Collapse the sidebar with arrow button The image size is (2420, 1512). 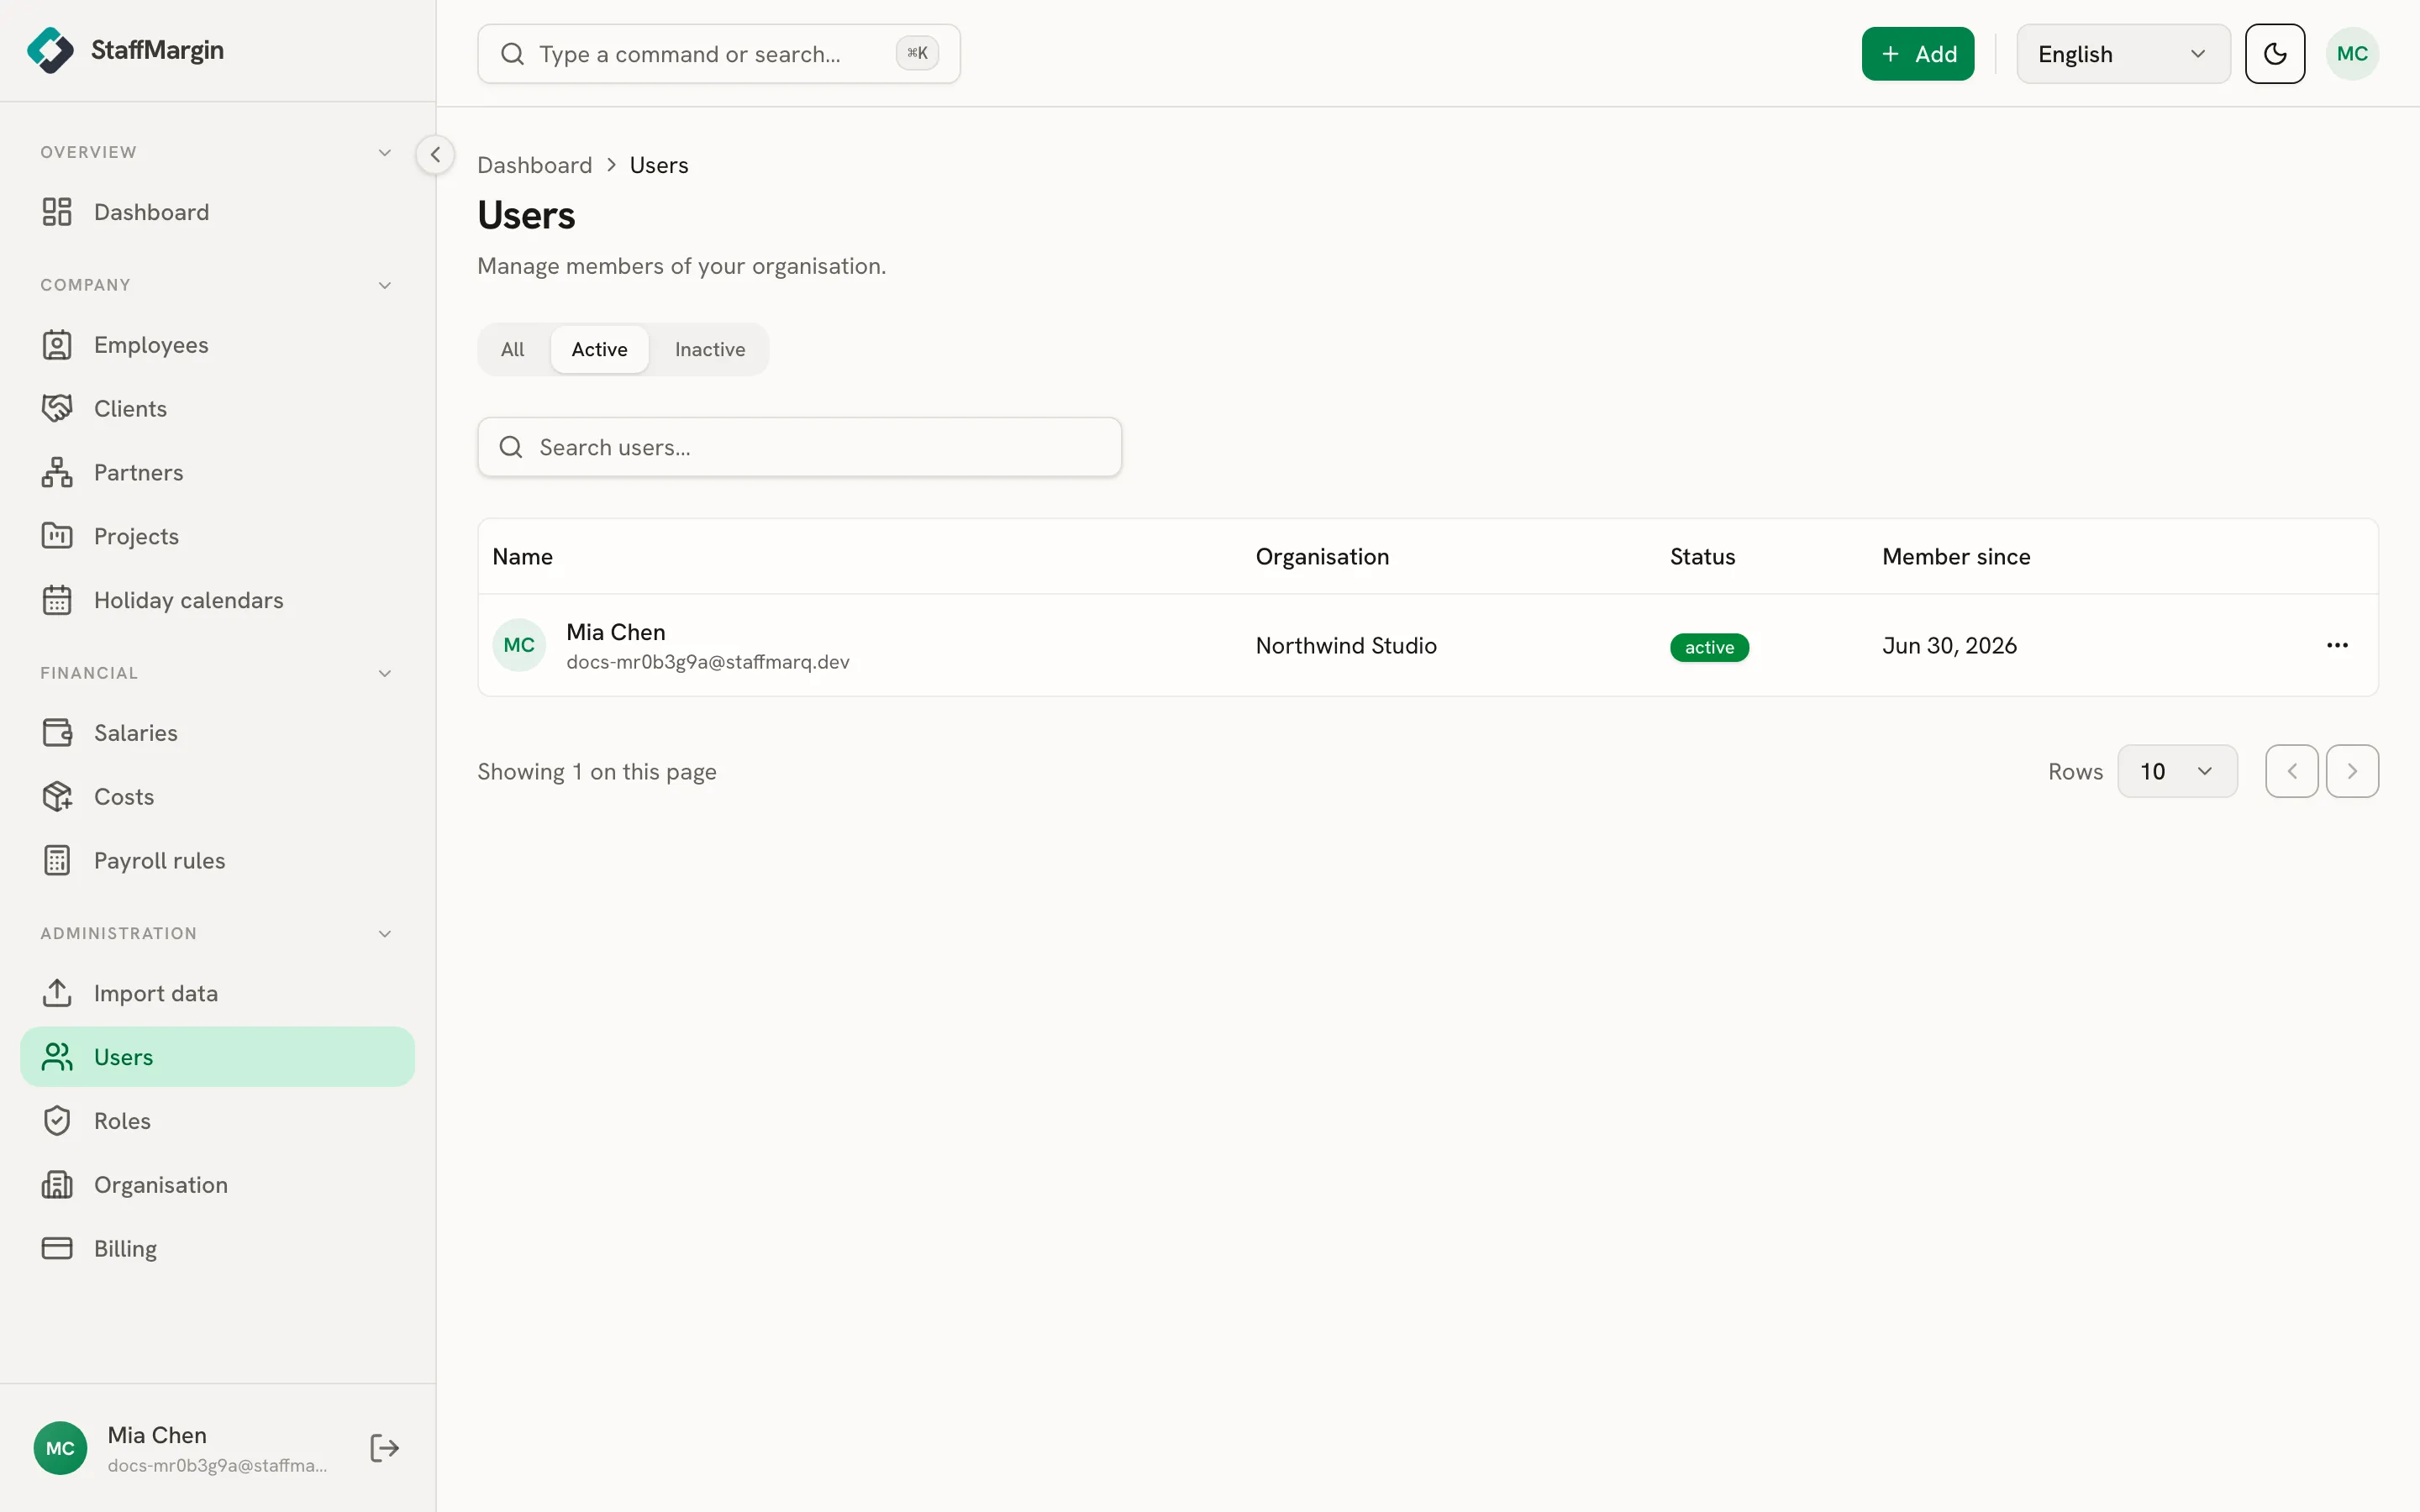[435, 155]
